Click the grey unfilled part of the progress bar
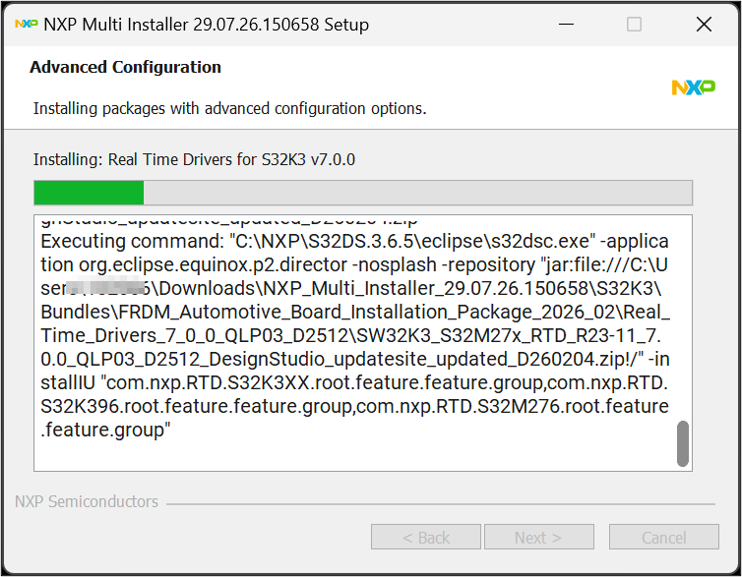742x577 pixels. 418,193
